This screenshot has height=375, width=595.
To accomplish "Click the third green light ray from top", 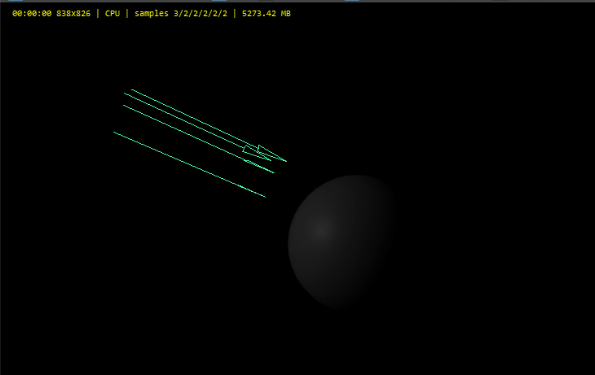I will tap(198, 139).
